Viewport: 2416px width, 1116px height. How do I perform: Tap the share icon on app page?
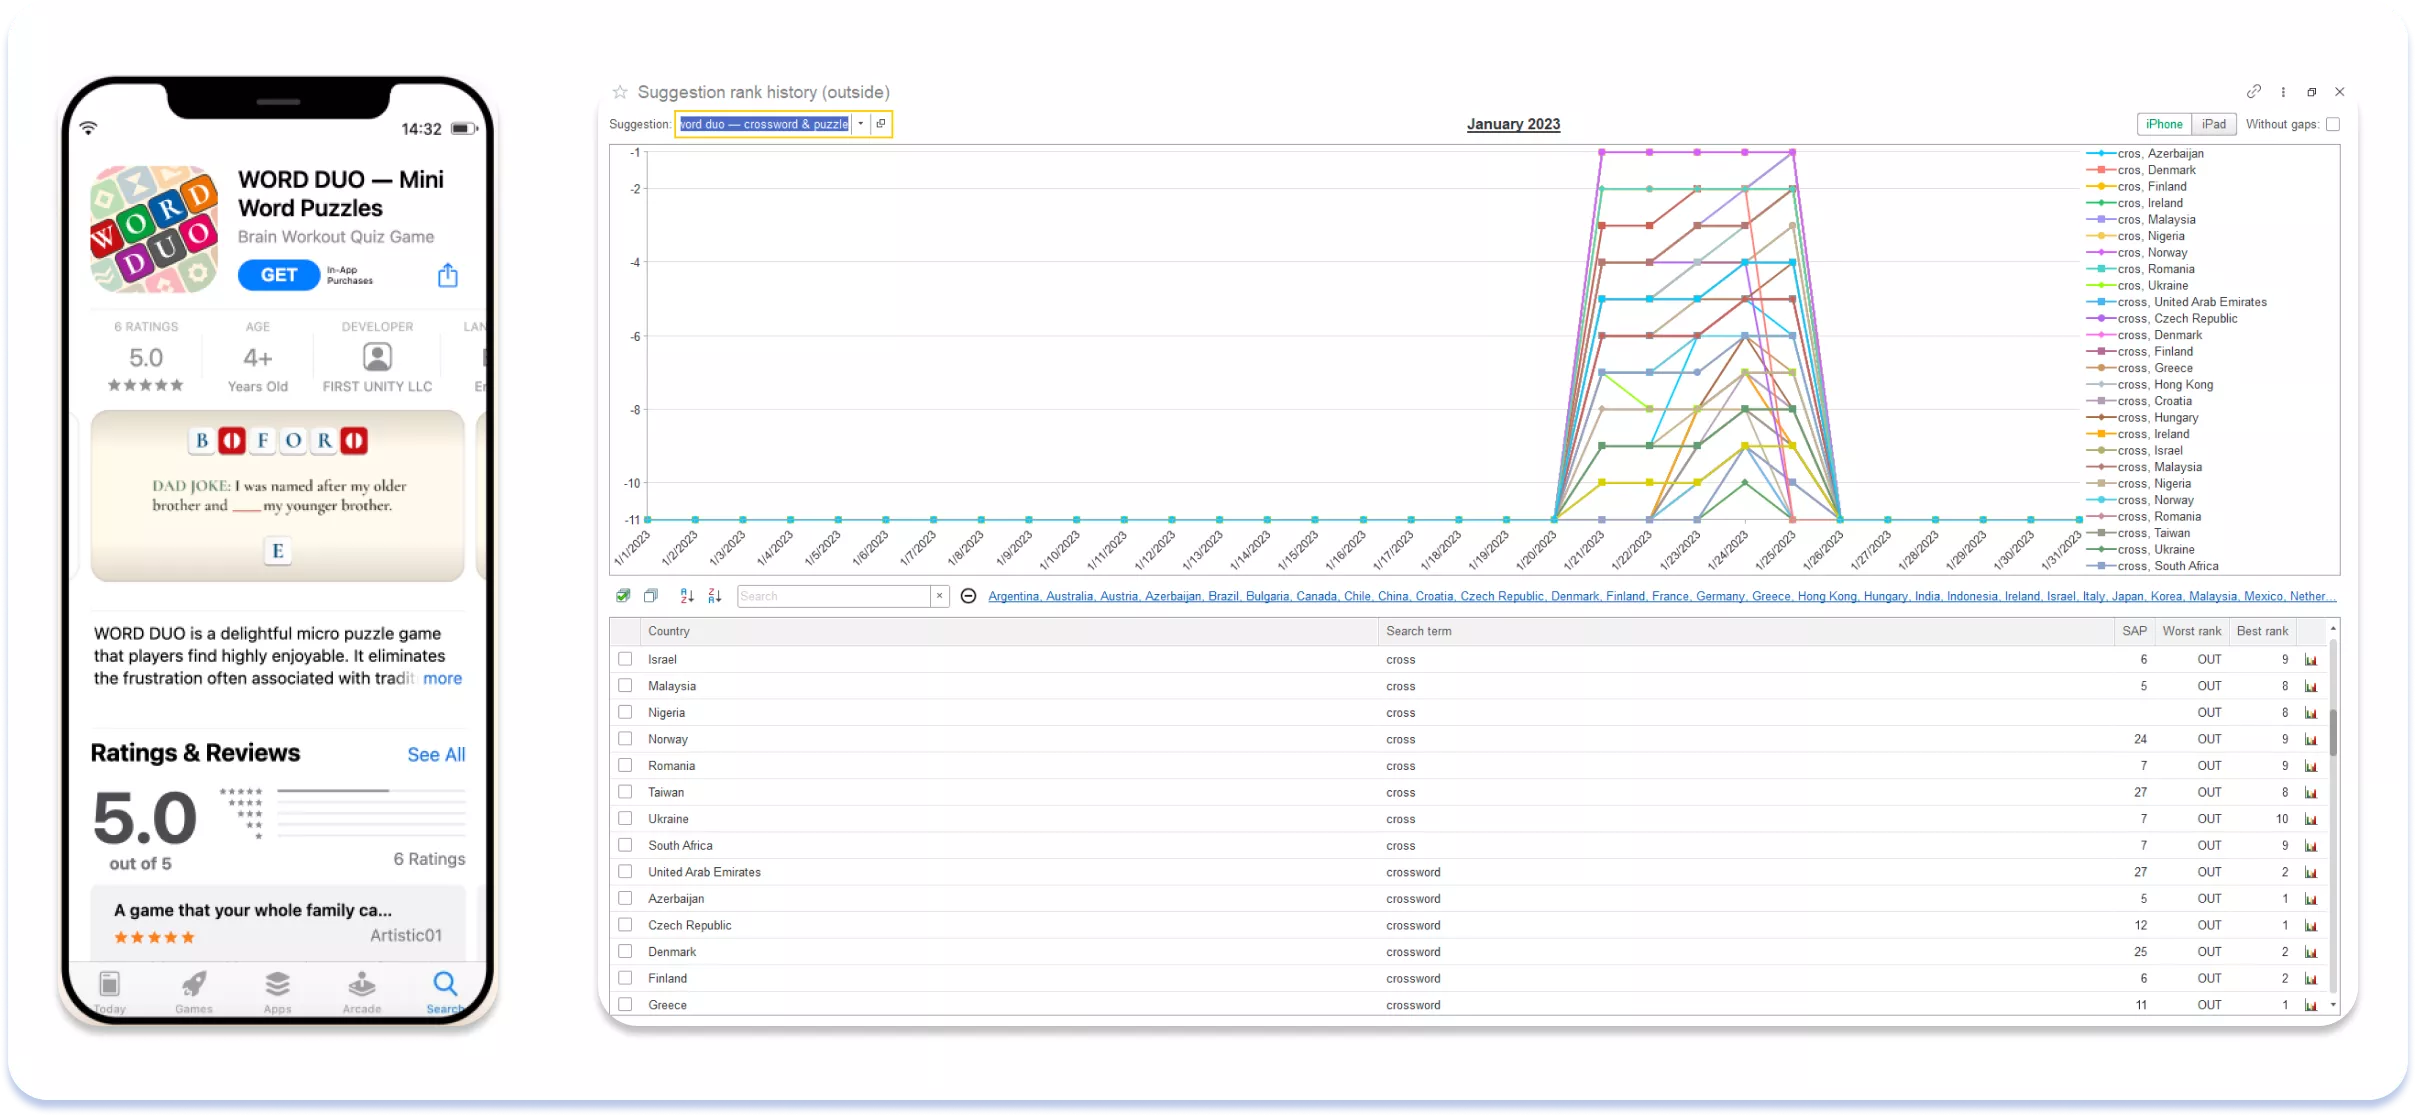click(448, 275)
